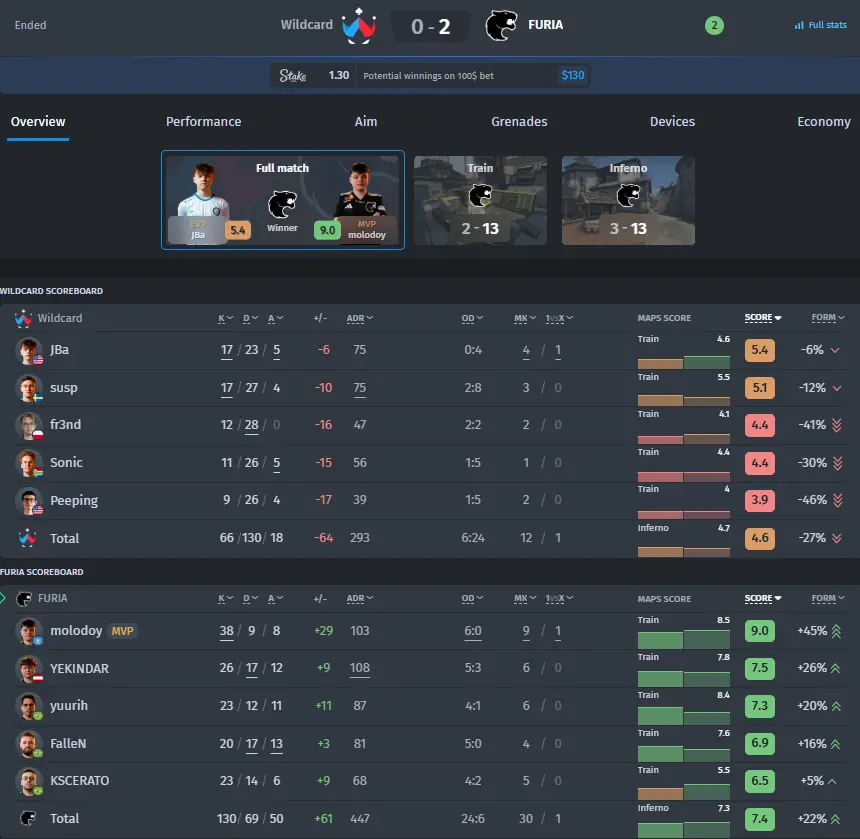860x839 pixels.
Task: Open the Wildcard team name in header
Action: (307, 25)
